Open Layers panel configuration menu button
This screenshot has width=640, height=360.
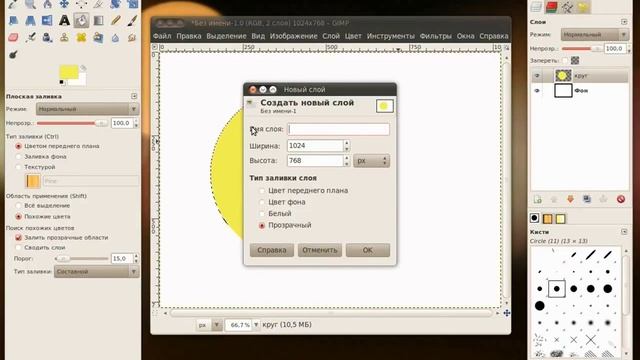pos(624,22)
